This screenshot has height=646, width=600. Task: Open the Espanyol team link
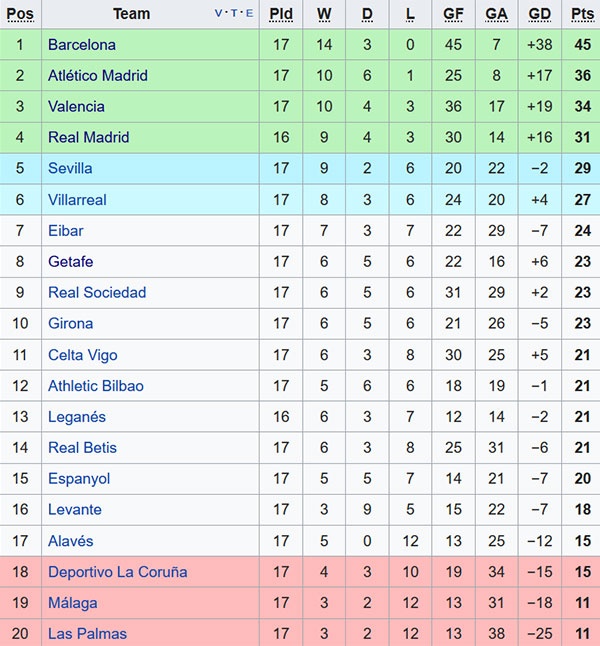[x=79, y=479]
